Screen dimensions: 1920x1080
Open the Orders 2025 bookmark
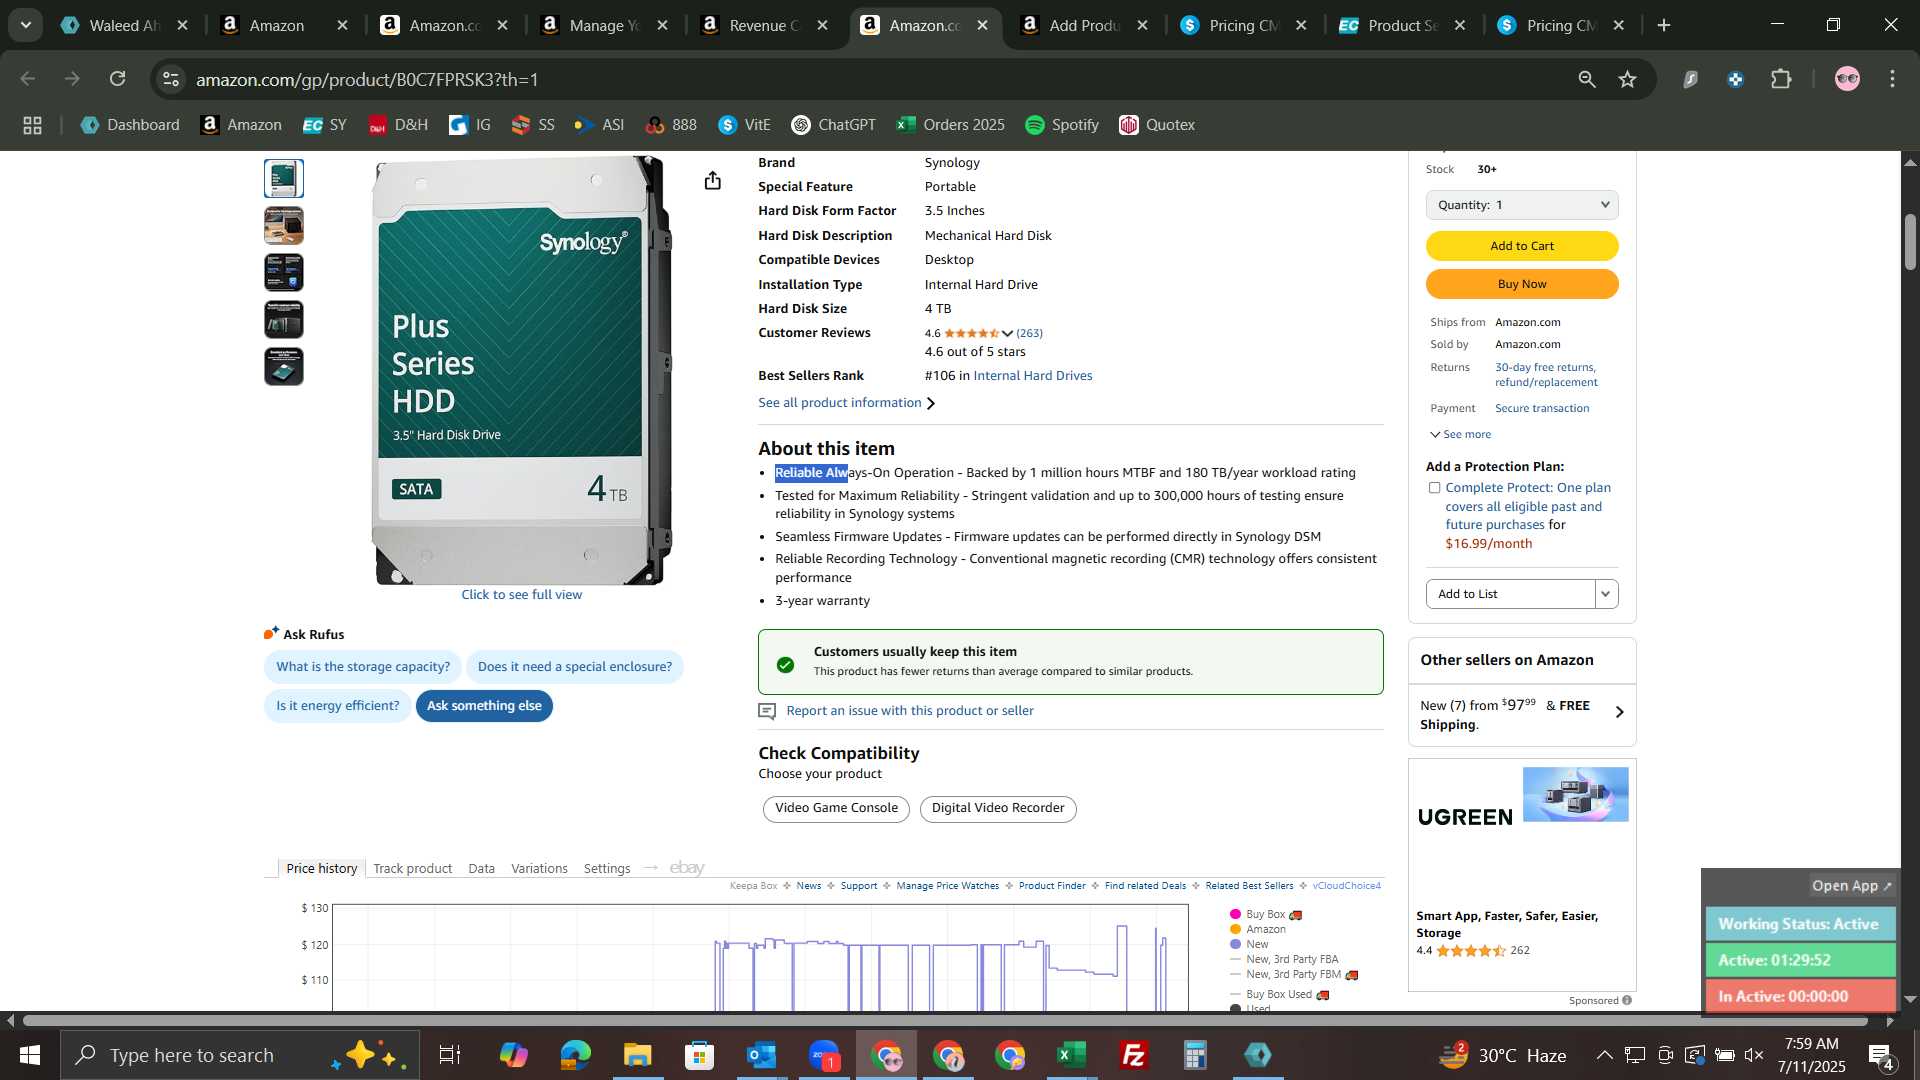(x=951, y=125)
